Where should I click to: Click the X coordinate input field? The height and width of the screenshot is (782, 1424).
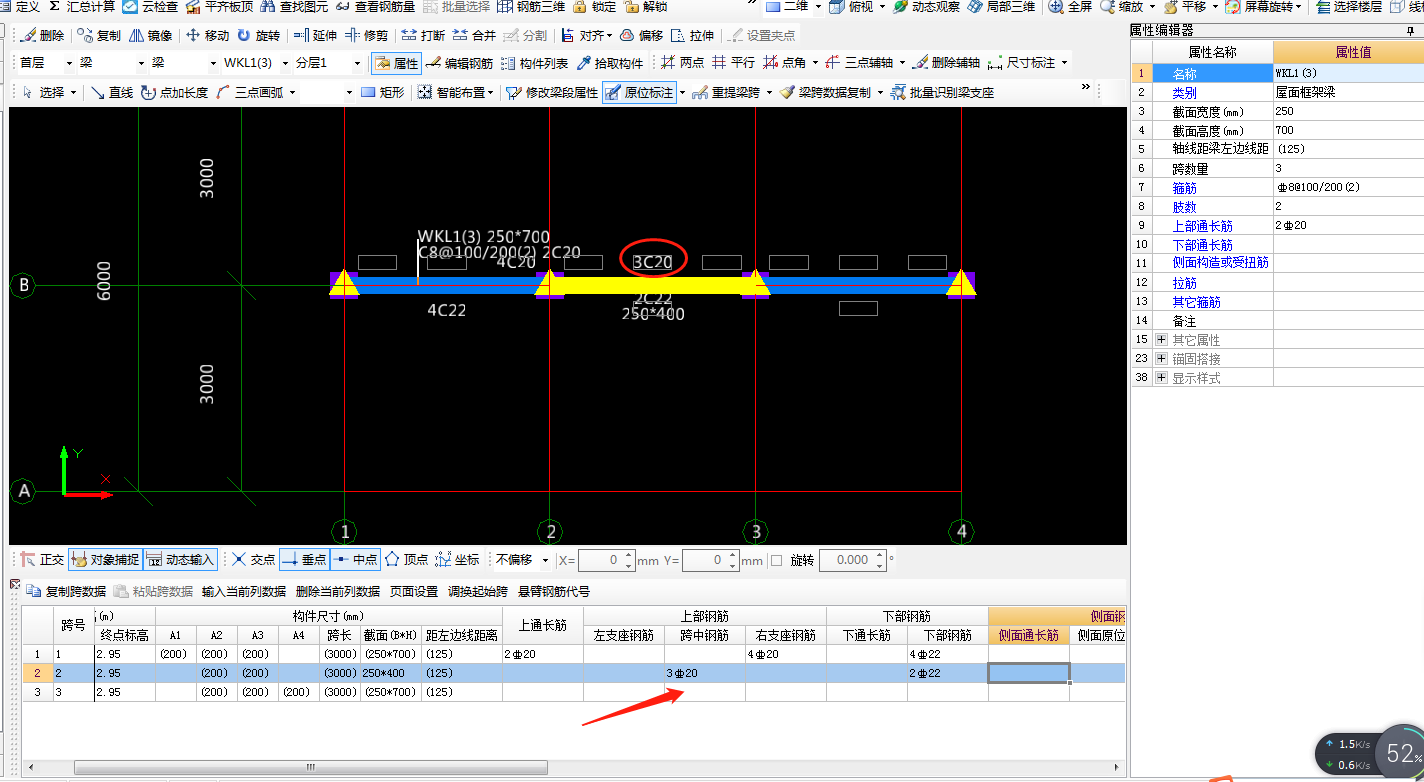point(608,560)
